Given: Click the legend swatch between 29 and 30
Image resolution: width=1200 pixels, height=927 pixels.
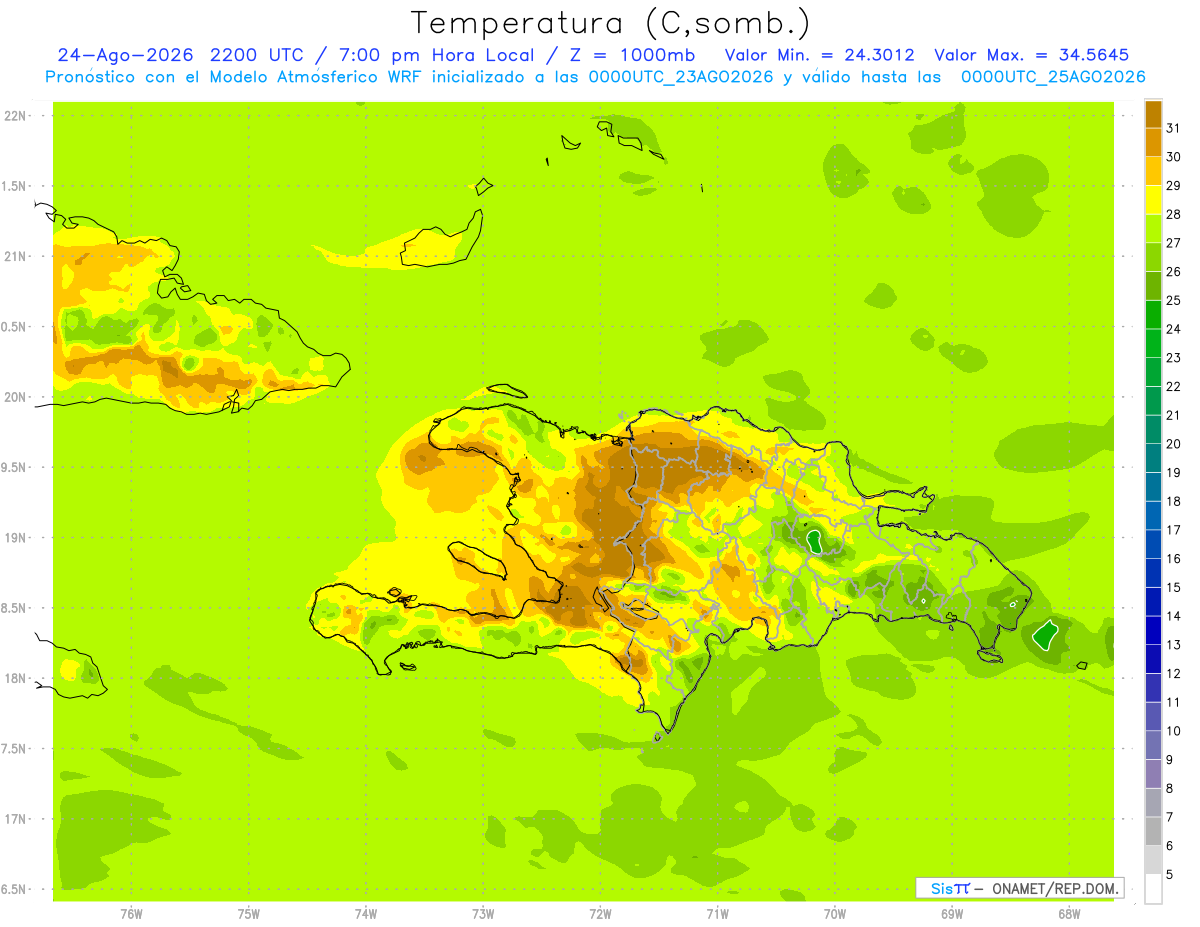Looking at the screenshot, I should point(1153,171).
